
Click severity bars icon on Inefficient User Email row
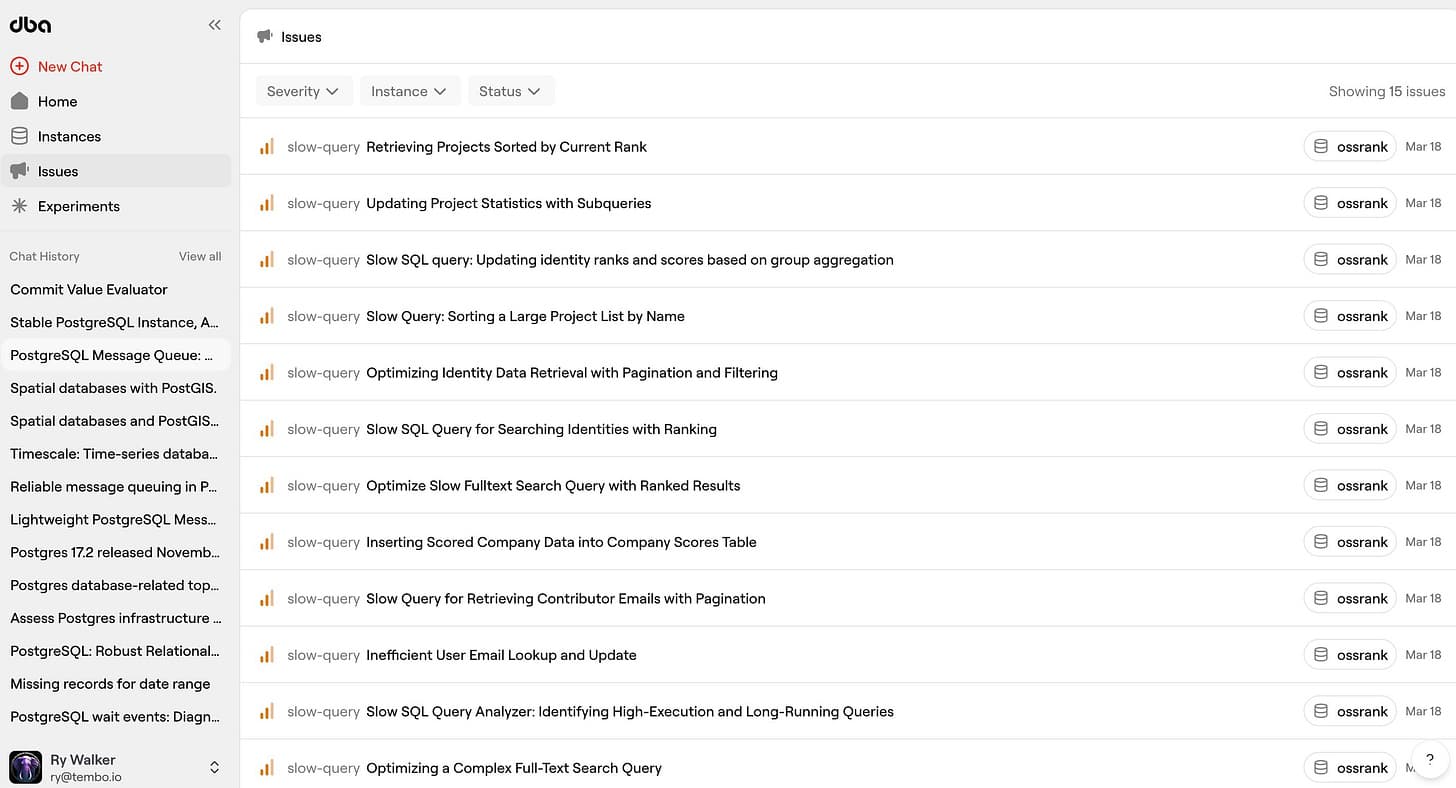click(267, 655)
